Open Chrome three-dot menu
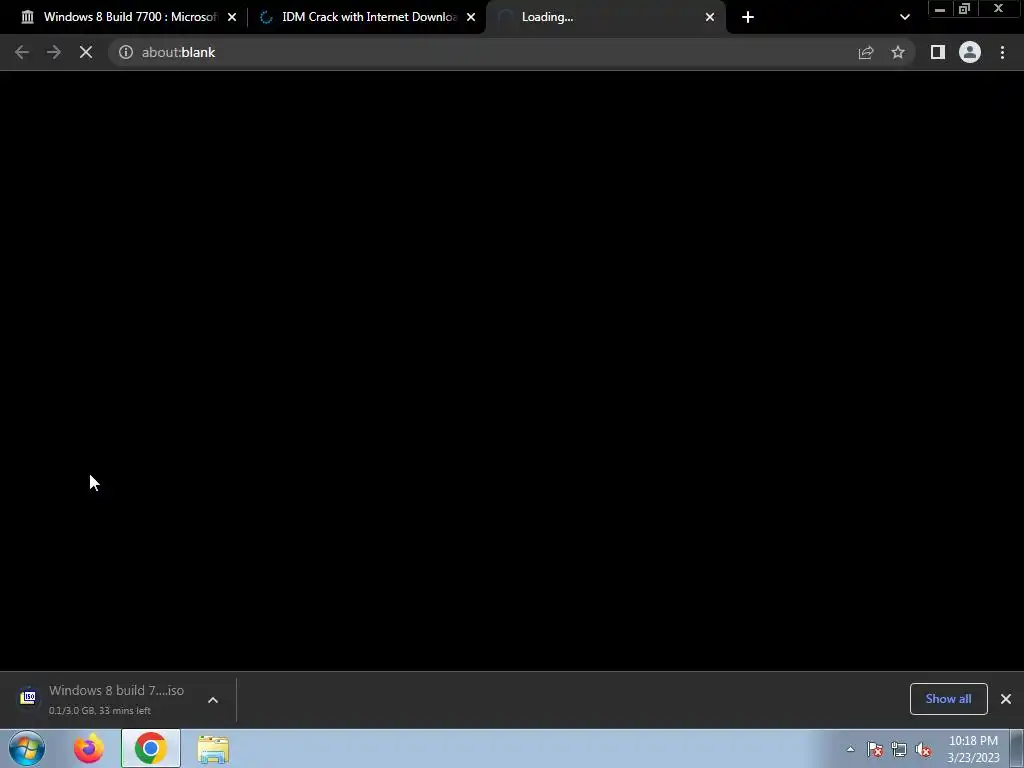Screen dimensions: 1024x768 click(1002, 52)
